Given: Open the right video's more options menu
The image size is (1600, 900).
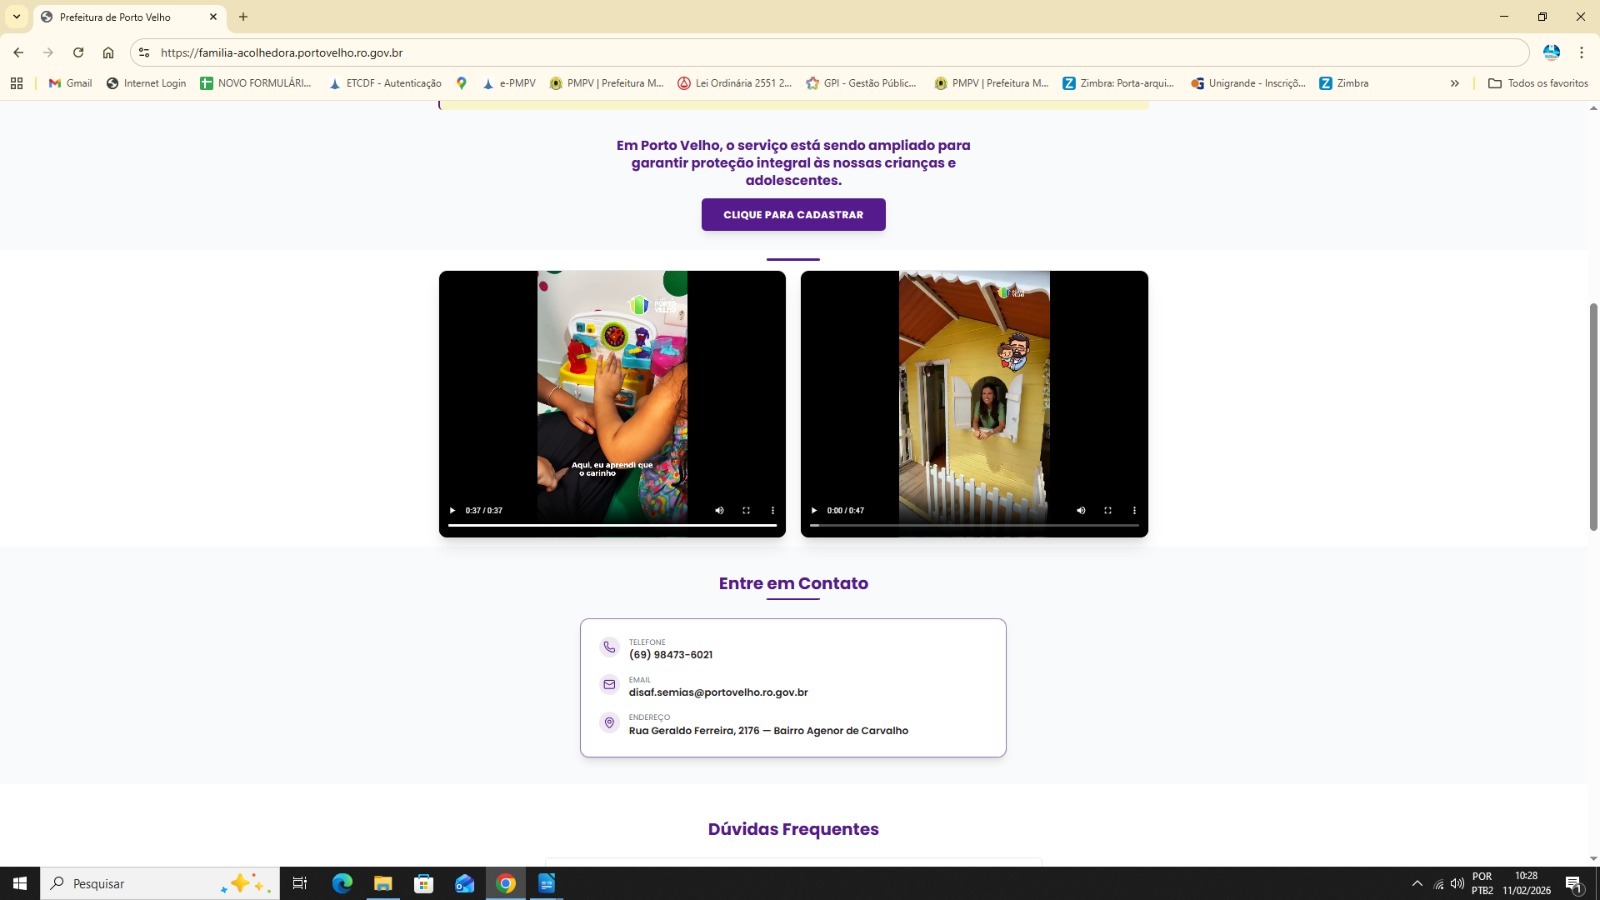Looking at the screenshot, I should pyautogui.click(x=1134, y=510).
